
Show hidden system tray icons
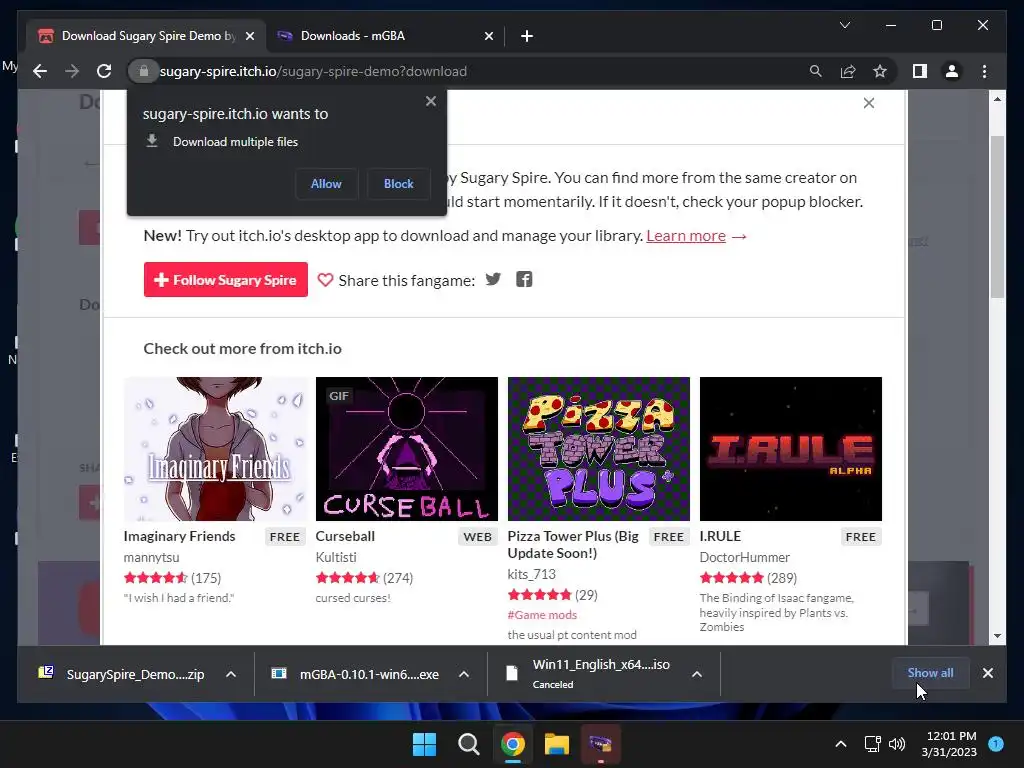pyautogui.click(x=841, y=744)
